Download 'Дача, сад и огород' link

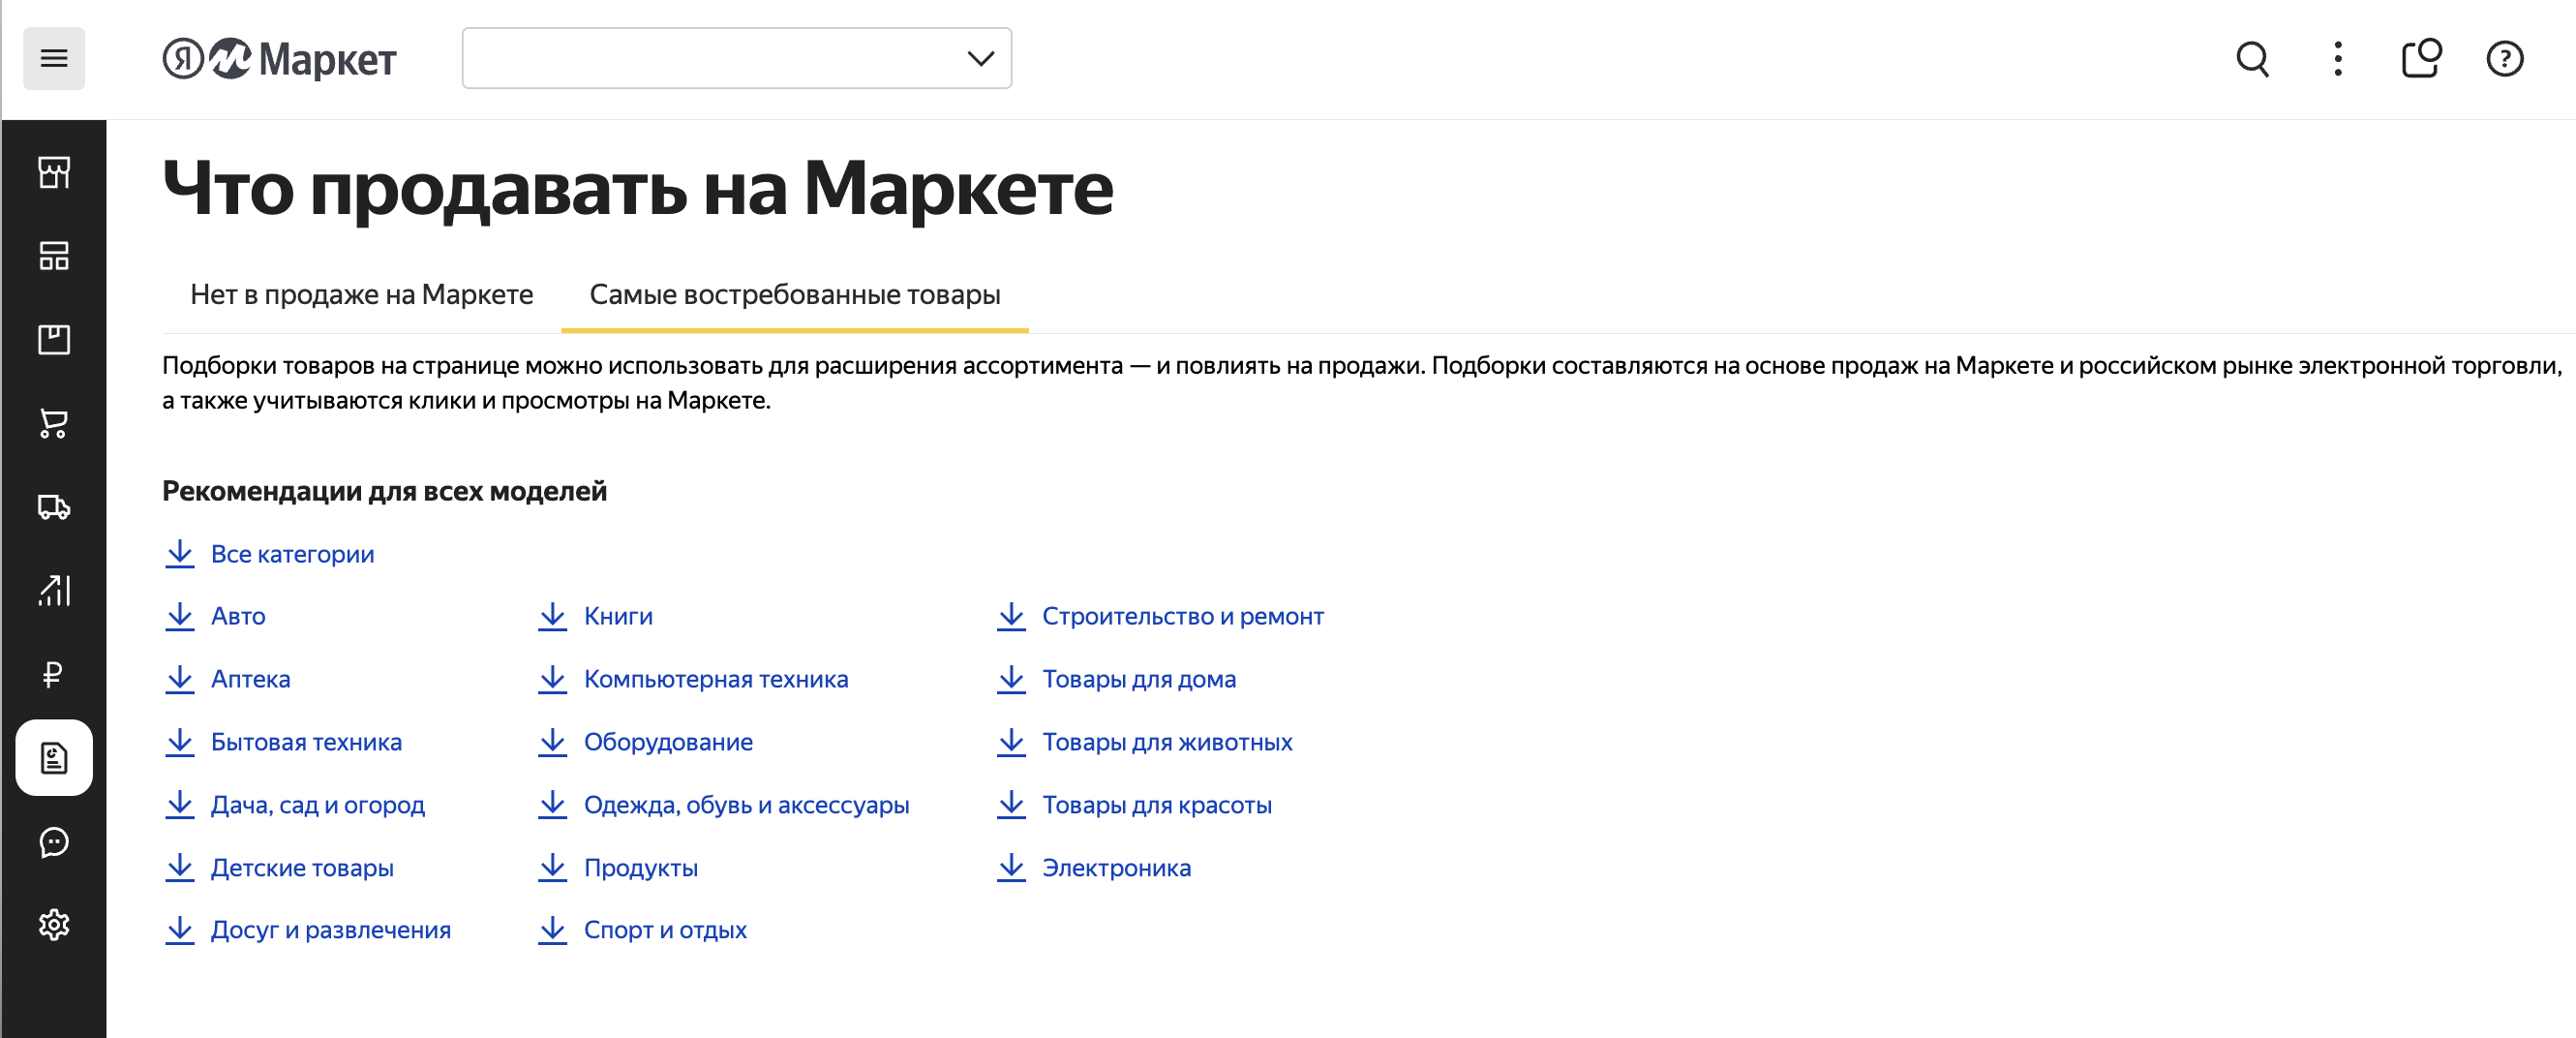click(x=294, y=805)
